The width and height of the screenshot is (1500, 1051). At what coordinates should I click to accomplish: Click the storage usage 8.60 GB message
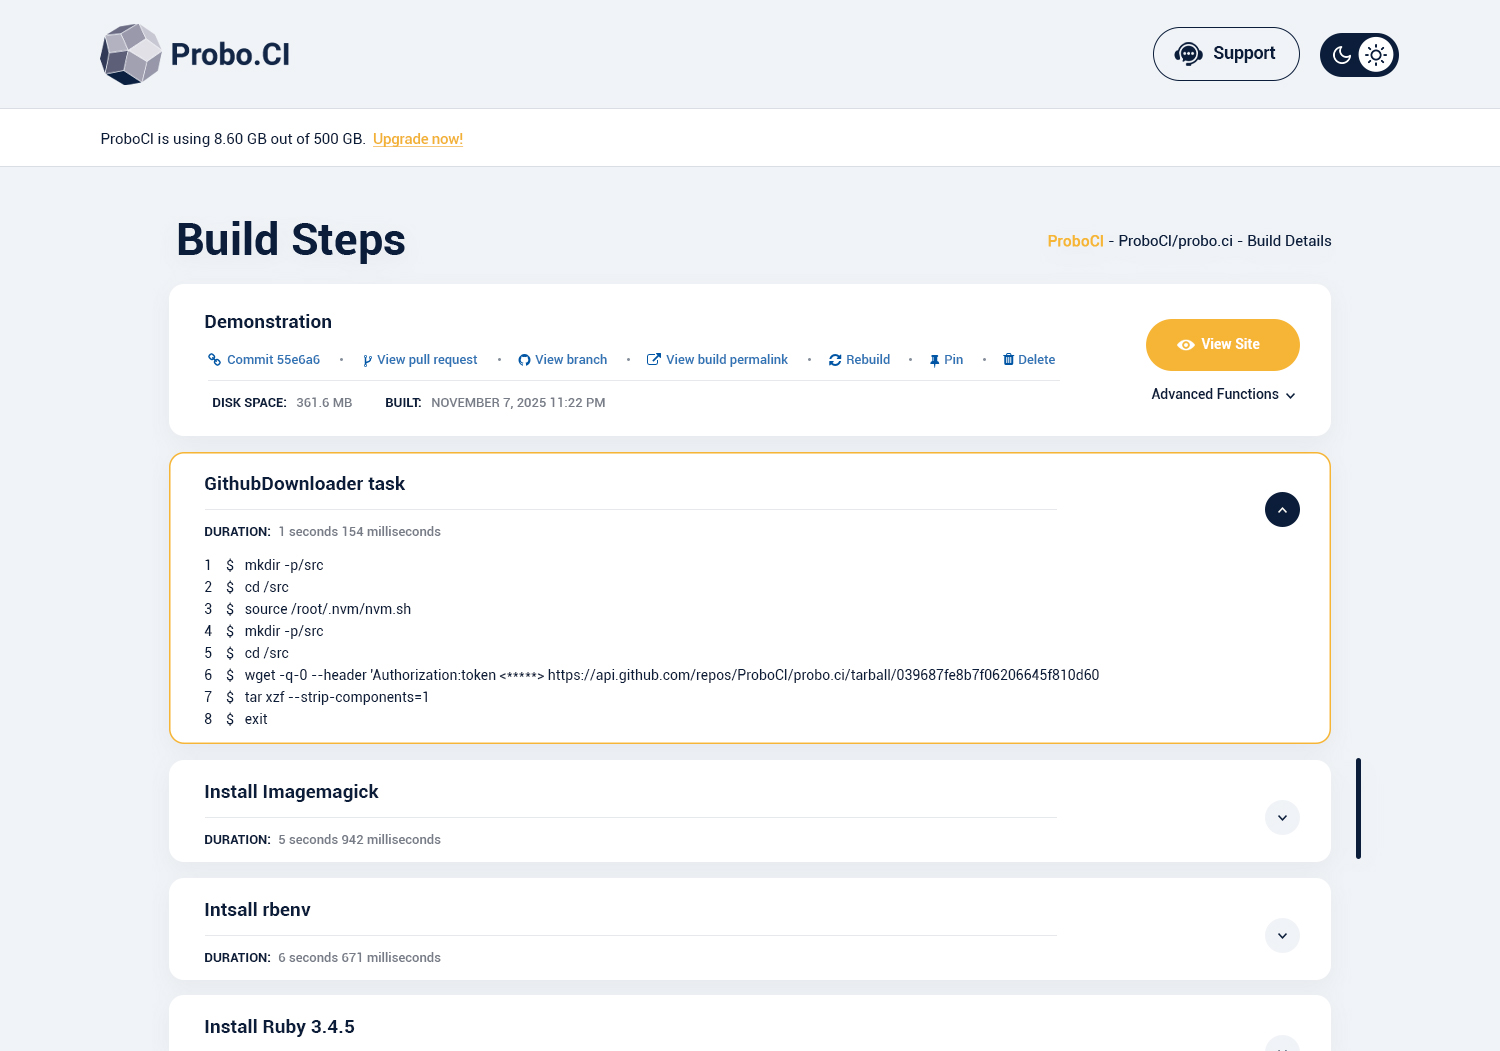tap(233, 139)
